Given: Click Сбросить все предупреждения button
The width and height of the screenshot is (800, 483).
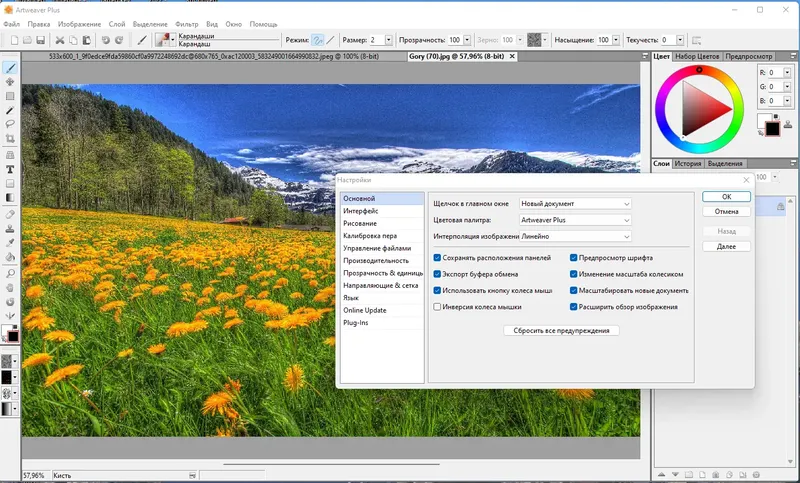Looking at the screenshot, I should (x=561, y=331).
